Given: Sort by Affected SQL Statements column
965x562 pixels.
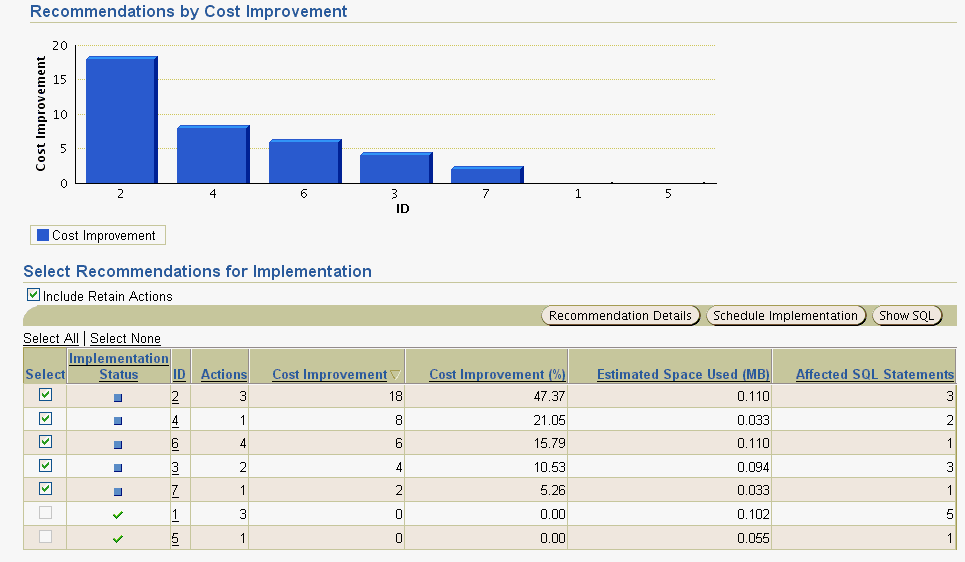Looking at the screenshot, I should click(x=874, y=375).
